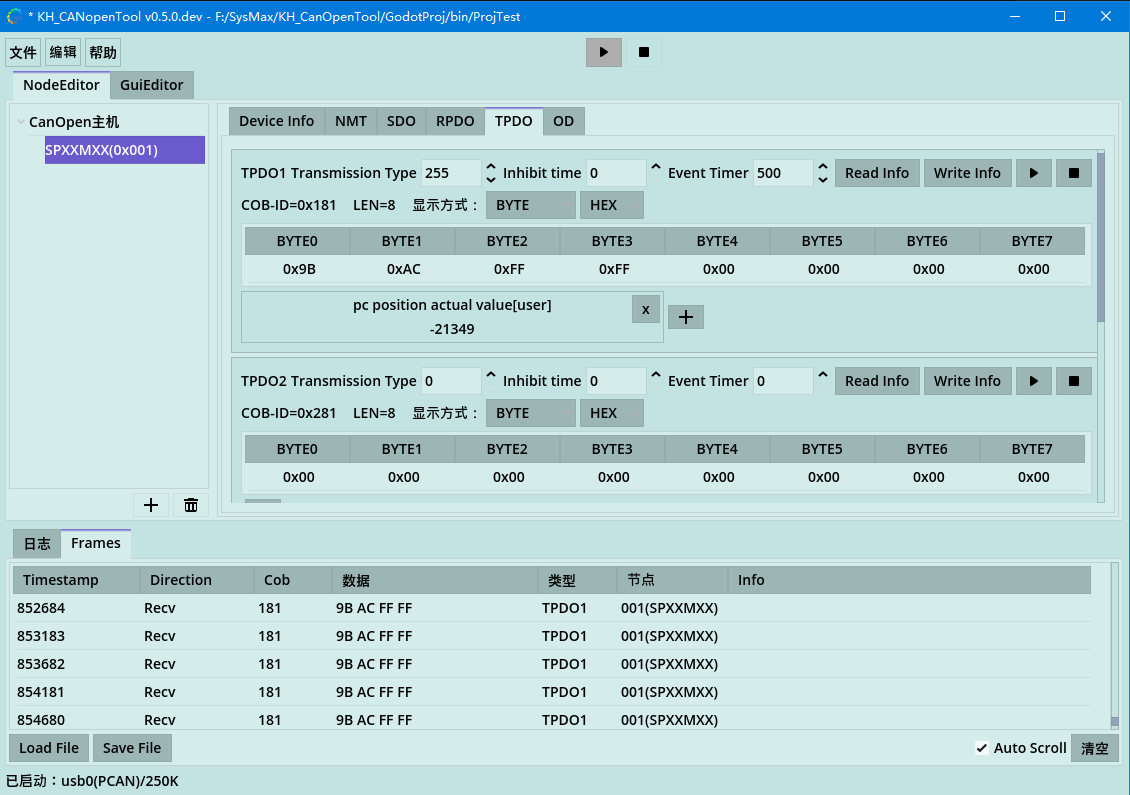1130x795 pixels.
Task: Add a node with the plus icon
Action: click(151, 505)
